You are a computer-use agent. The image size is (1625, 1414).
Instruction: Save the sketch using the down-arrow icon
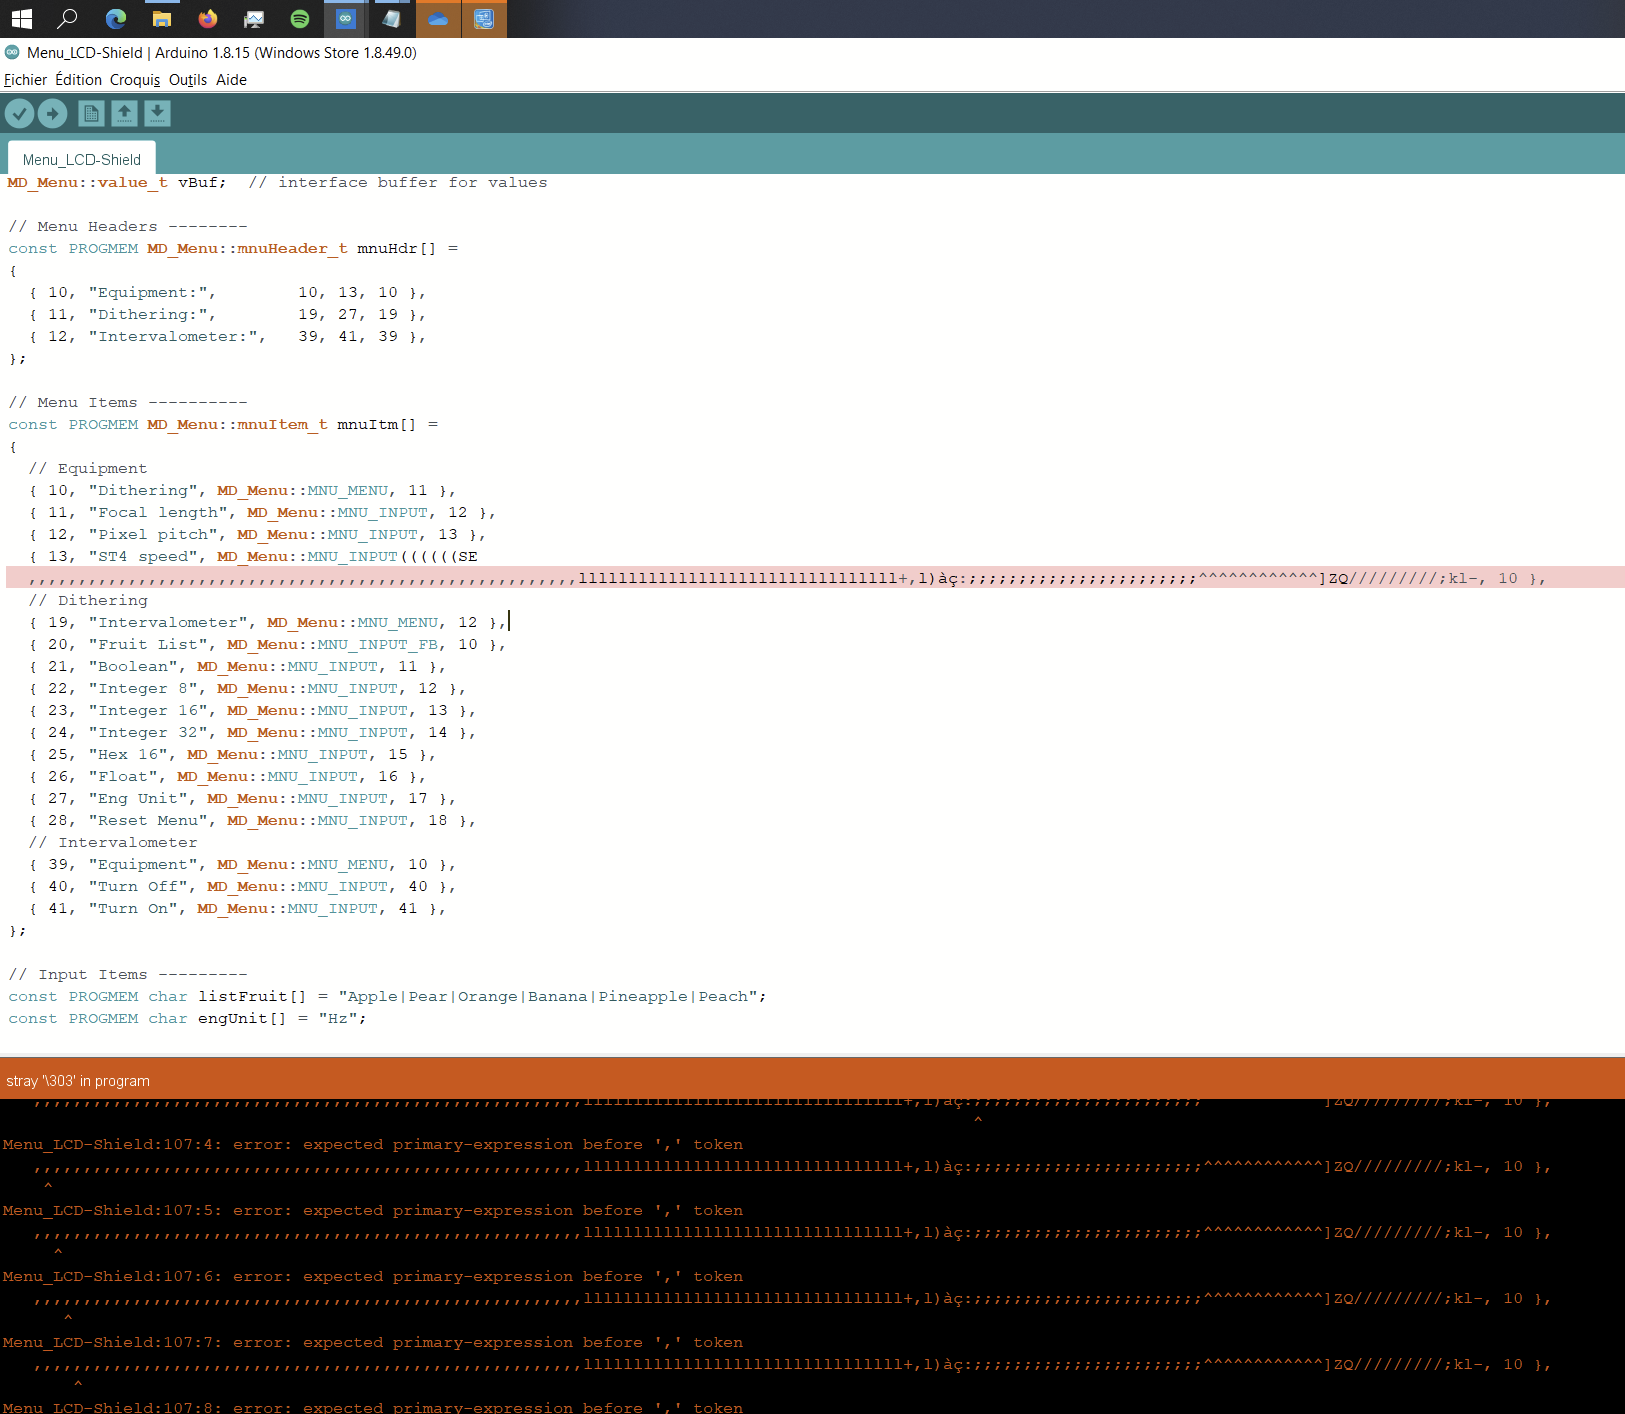tap(157, 114)
